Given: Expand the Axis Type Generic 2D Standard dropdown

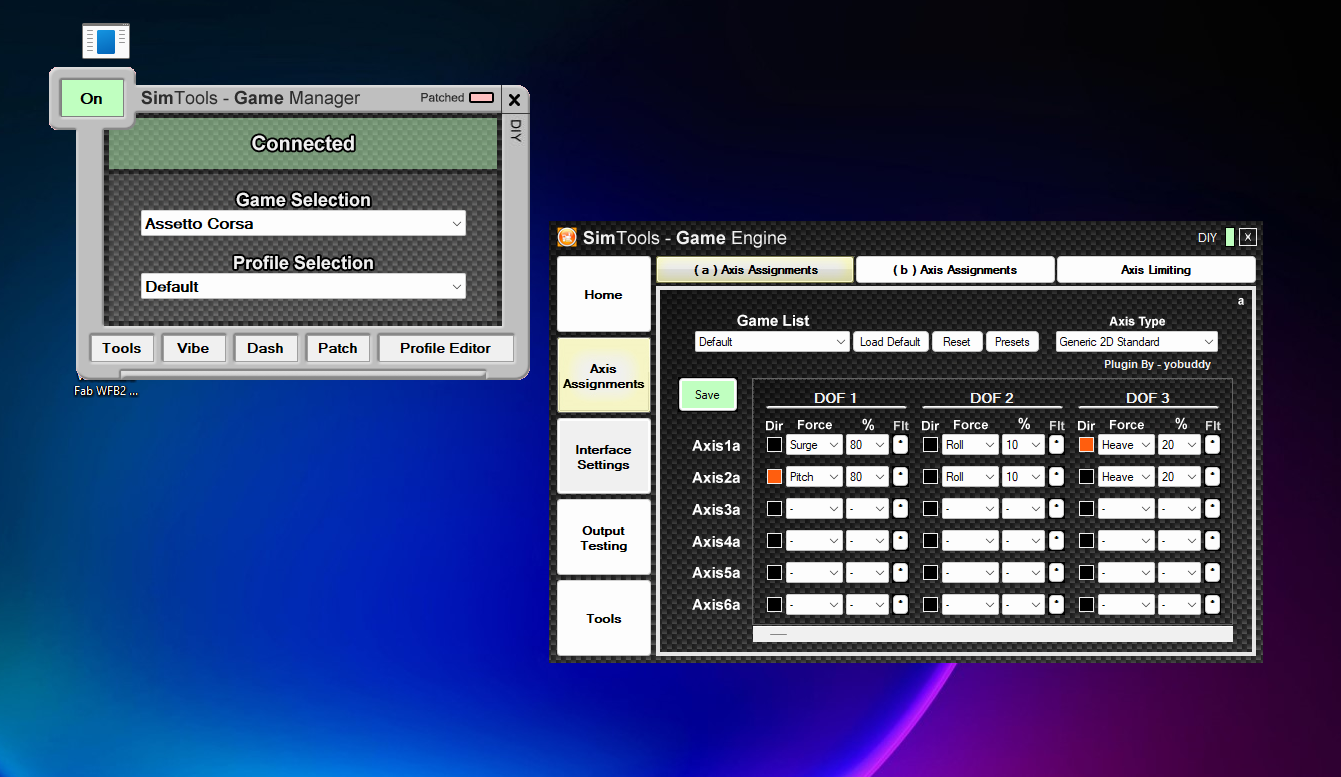Looking at the screenshot, I should point(1136,342).
